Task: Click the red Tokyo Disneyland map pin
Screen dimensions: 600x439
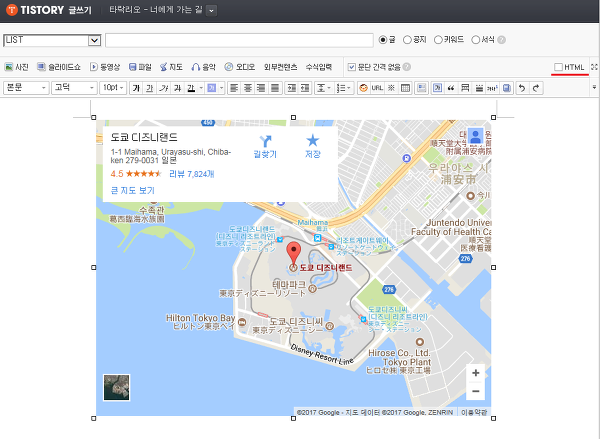Action: (x=293, y=254)
